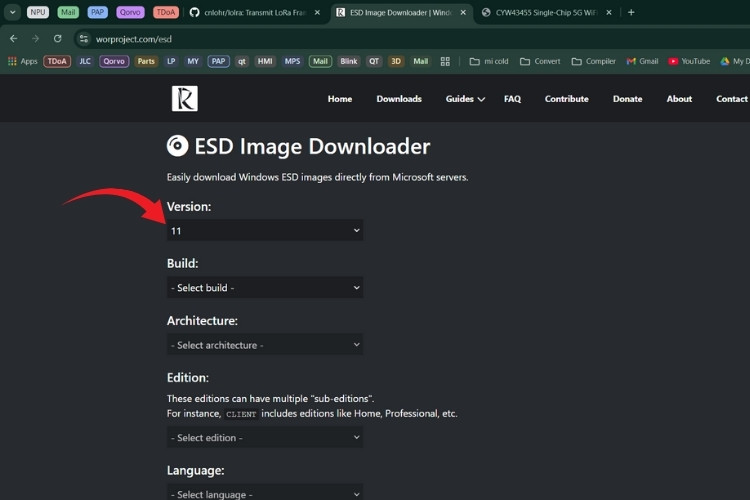Open the Blink bookmark
Screen dimensions: 750x500
[x=349, y=61]
